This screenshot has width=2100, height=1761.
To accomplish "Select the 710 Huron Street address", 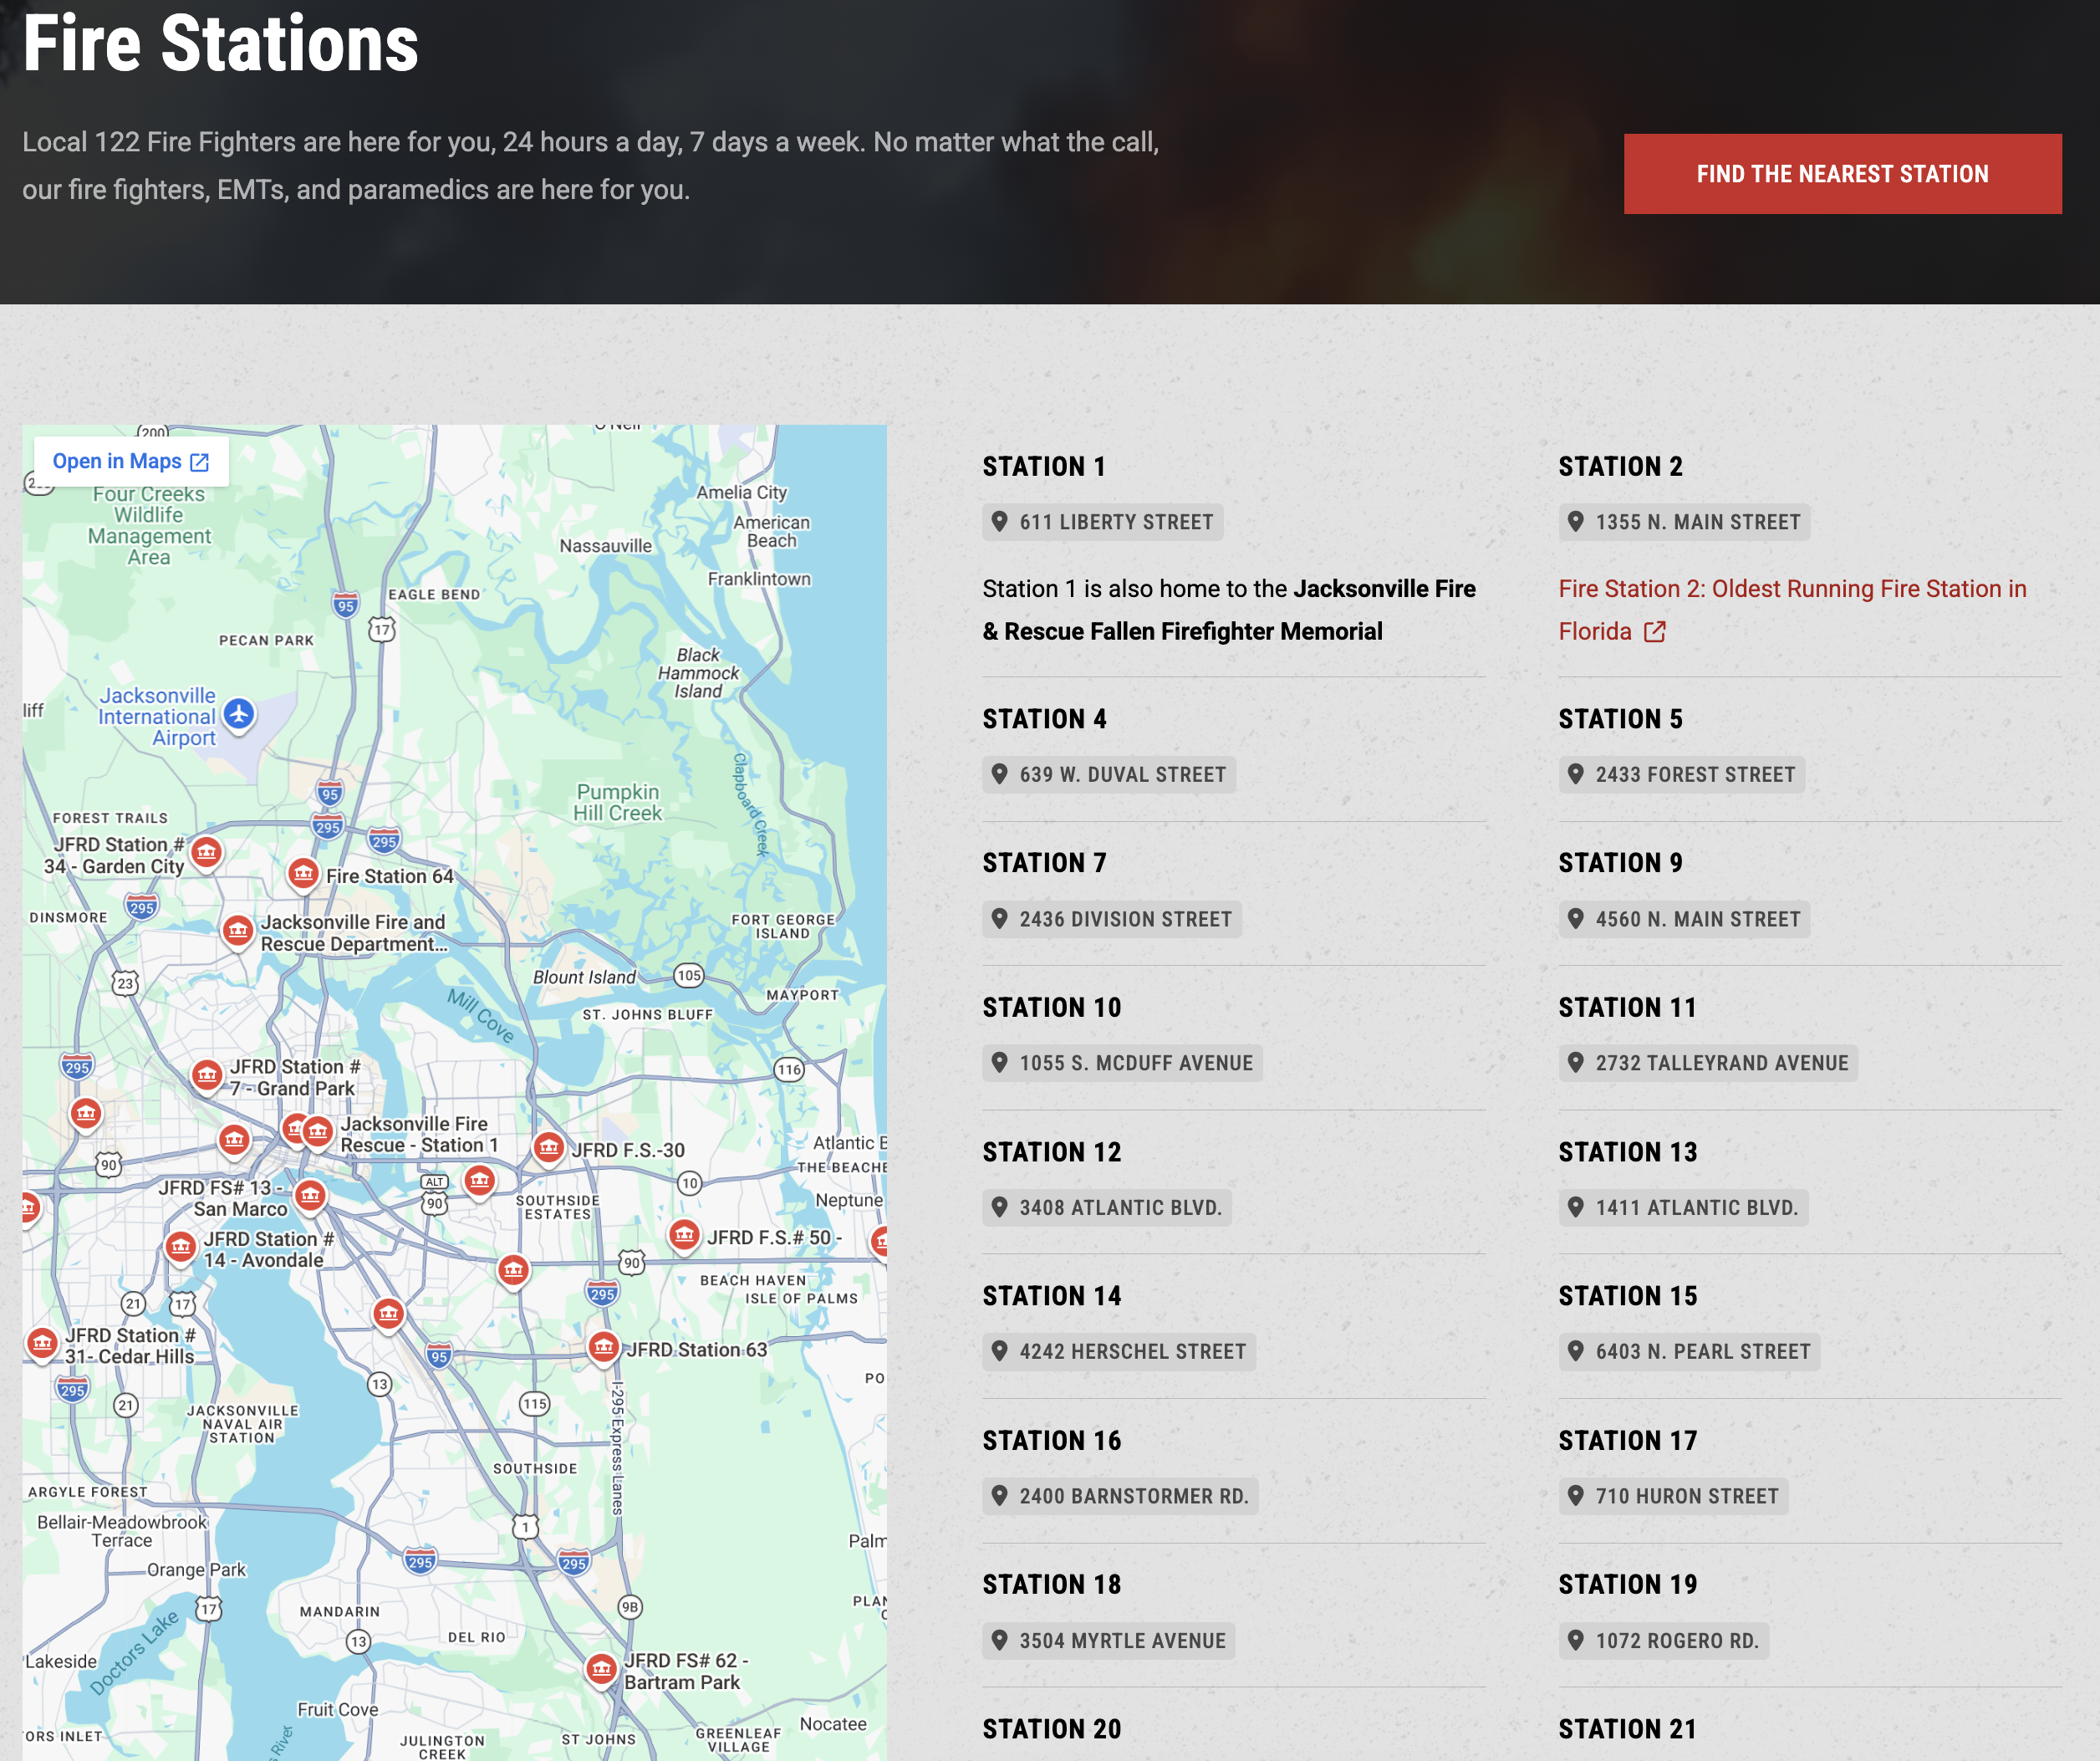I will [x=1673, y=1496].
